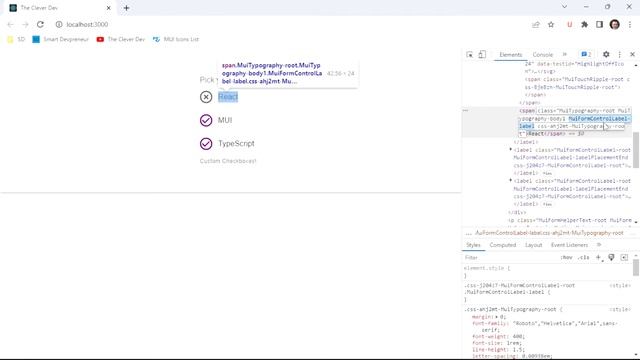Open the Styles pane tab

[x=473, y=245]
